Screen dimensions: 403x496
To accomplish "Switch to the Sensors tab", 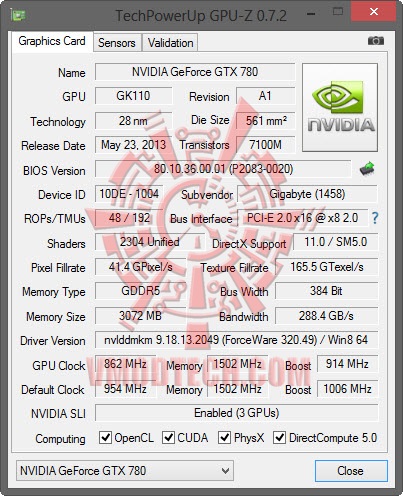I will pyautogui.click(x=117, y=43).
